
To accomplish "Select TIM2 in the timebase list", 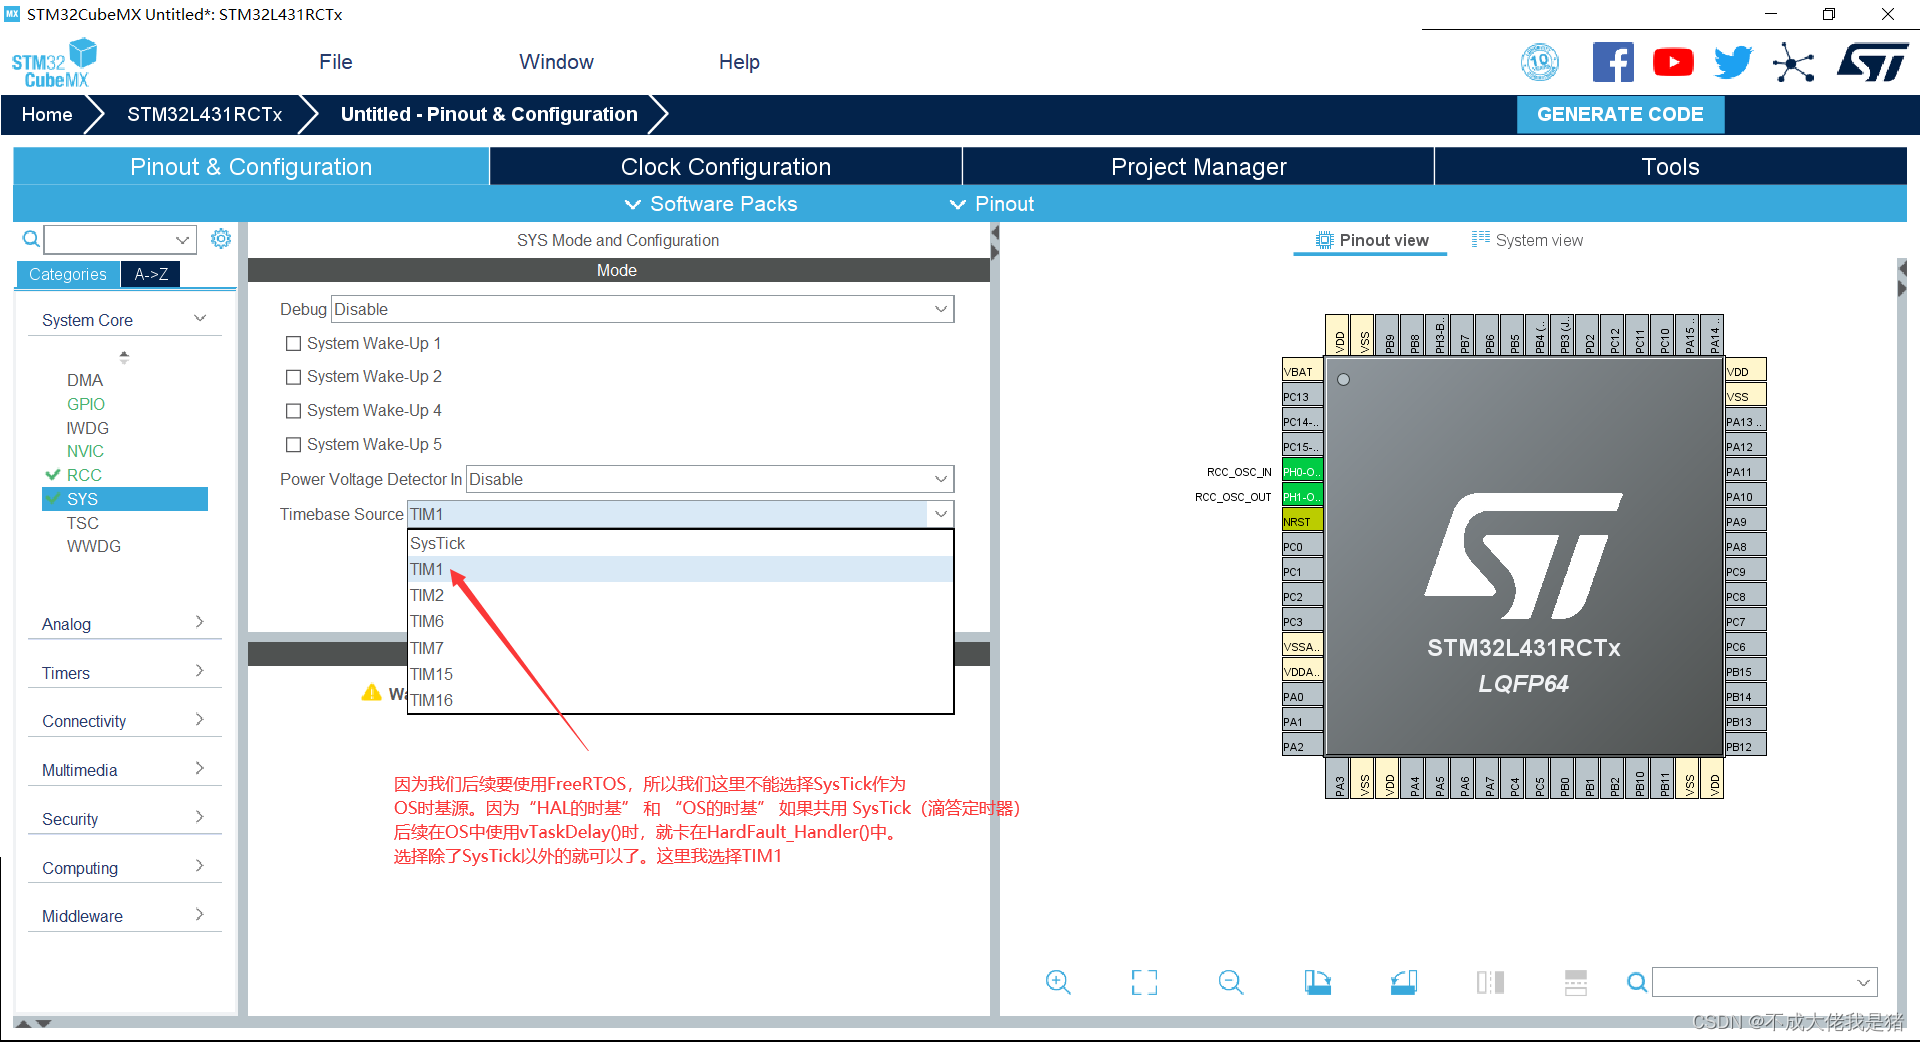I will pyautogui.click(x=680, y=595).
